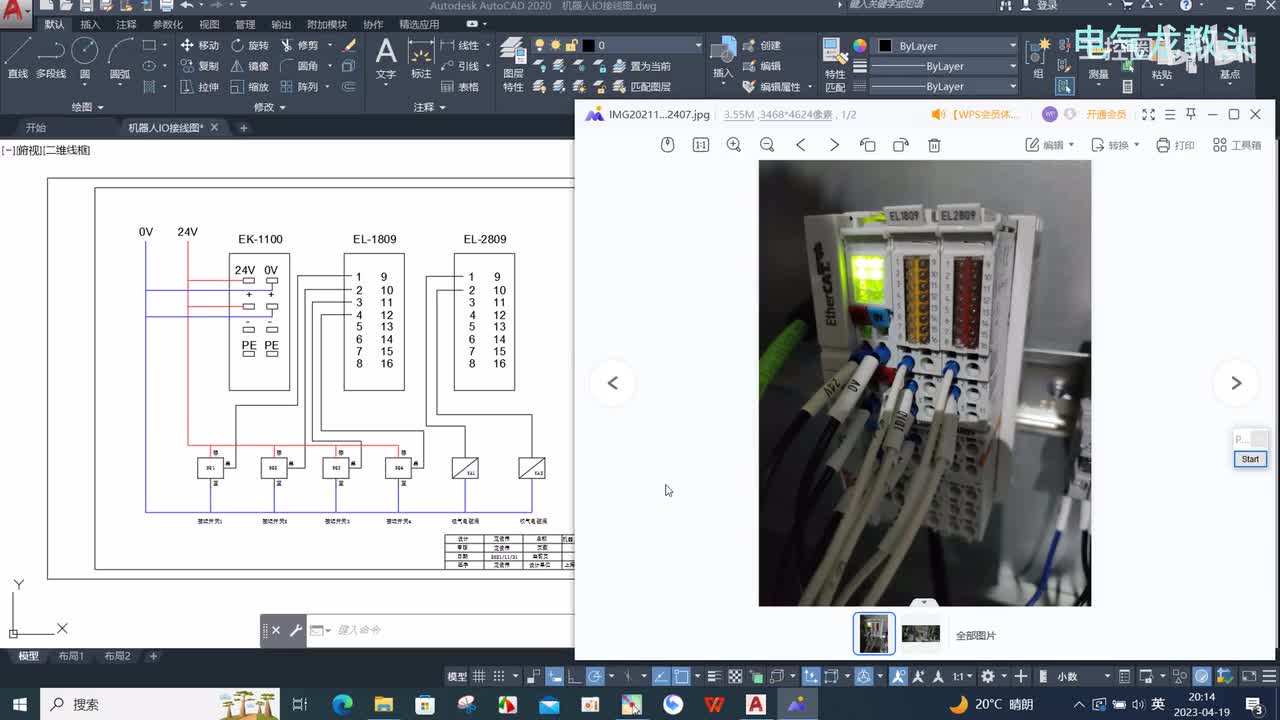
Task: Enter fullscreen mode in the image viewer
Action: pos(1148,115)
